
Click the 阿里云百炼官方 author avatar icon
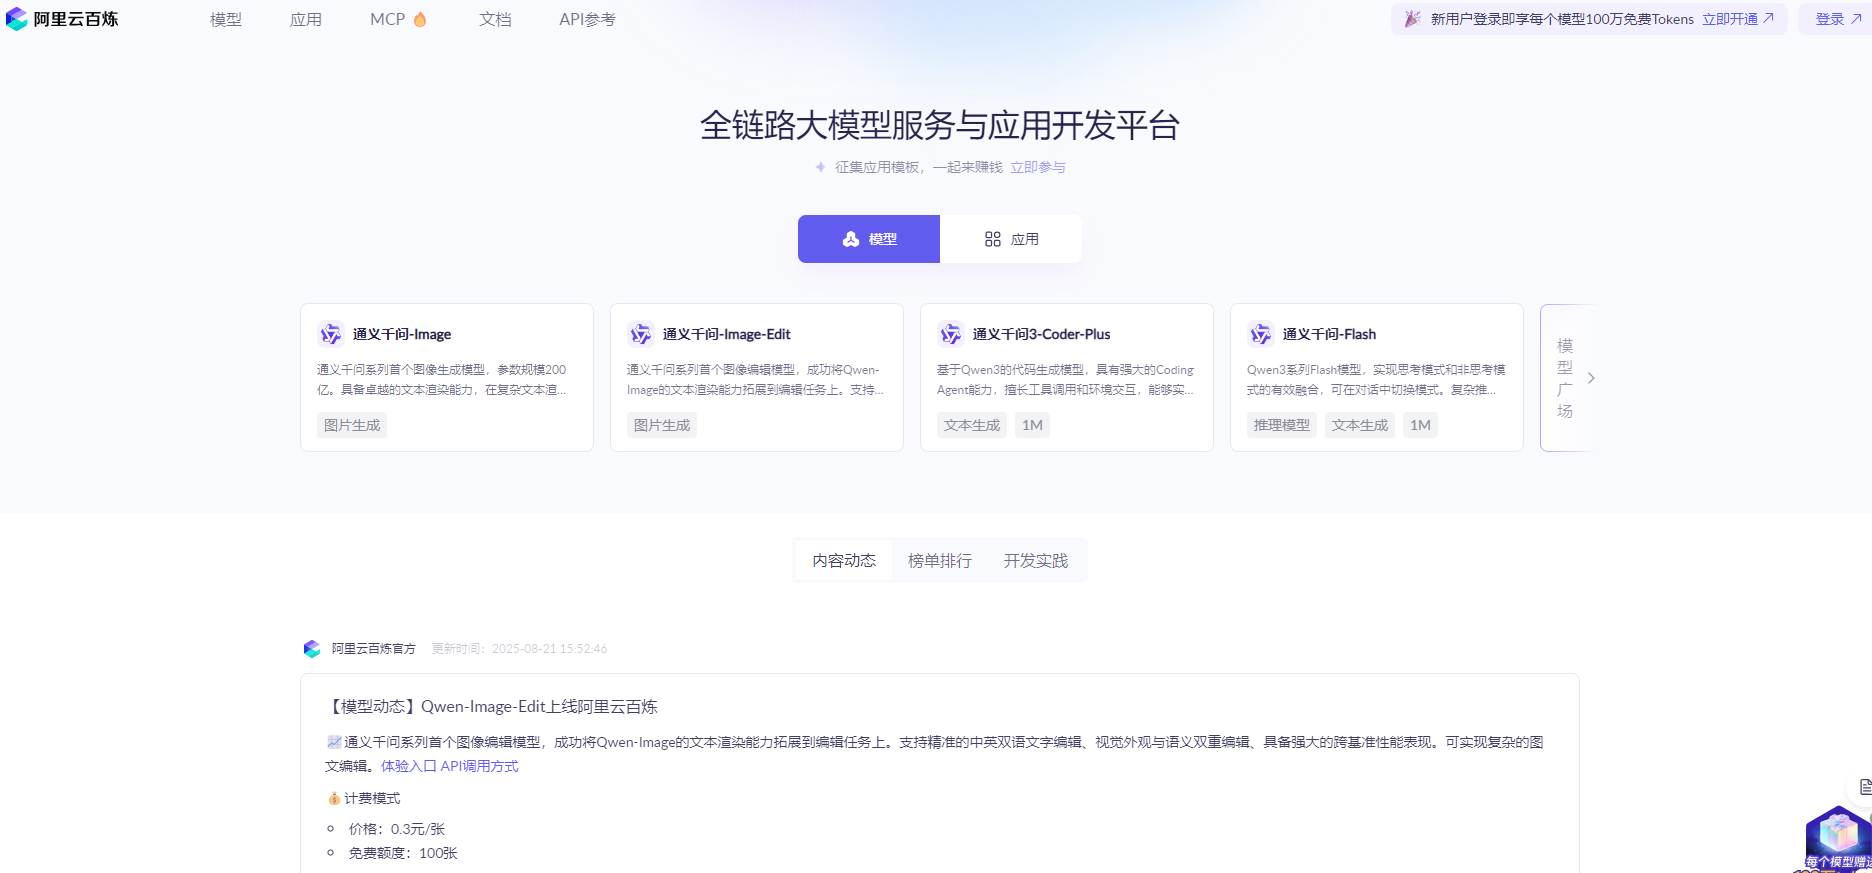(x=312, y=649)
